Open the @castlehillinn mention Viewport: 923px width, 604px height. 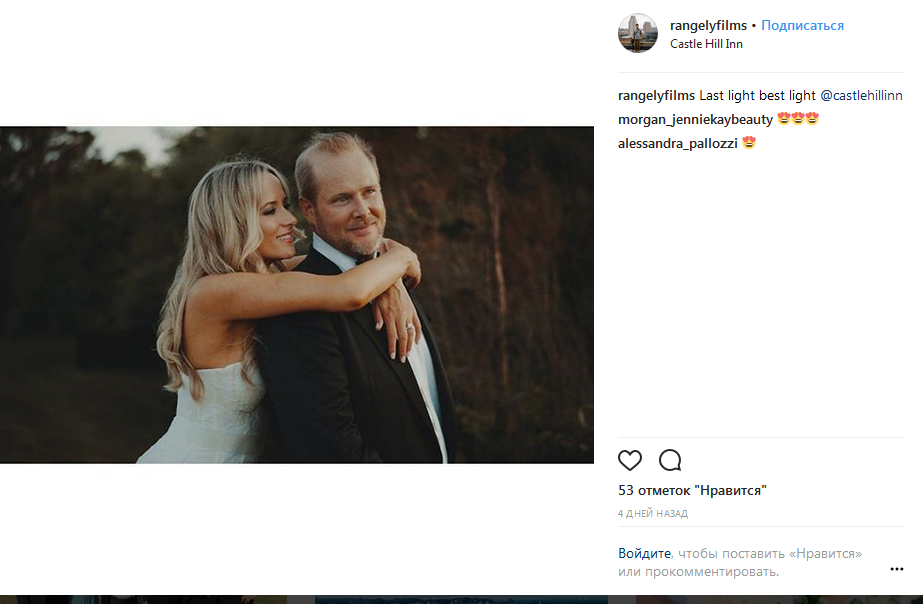pos(861,95)
